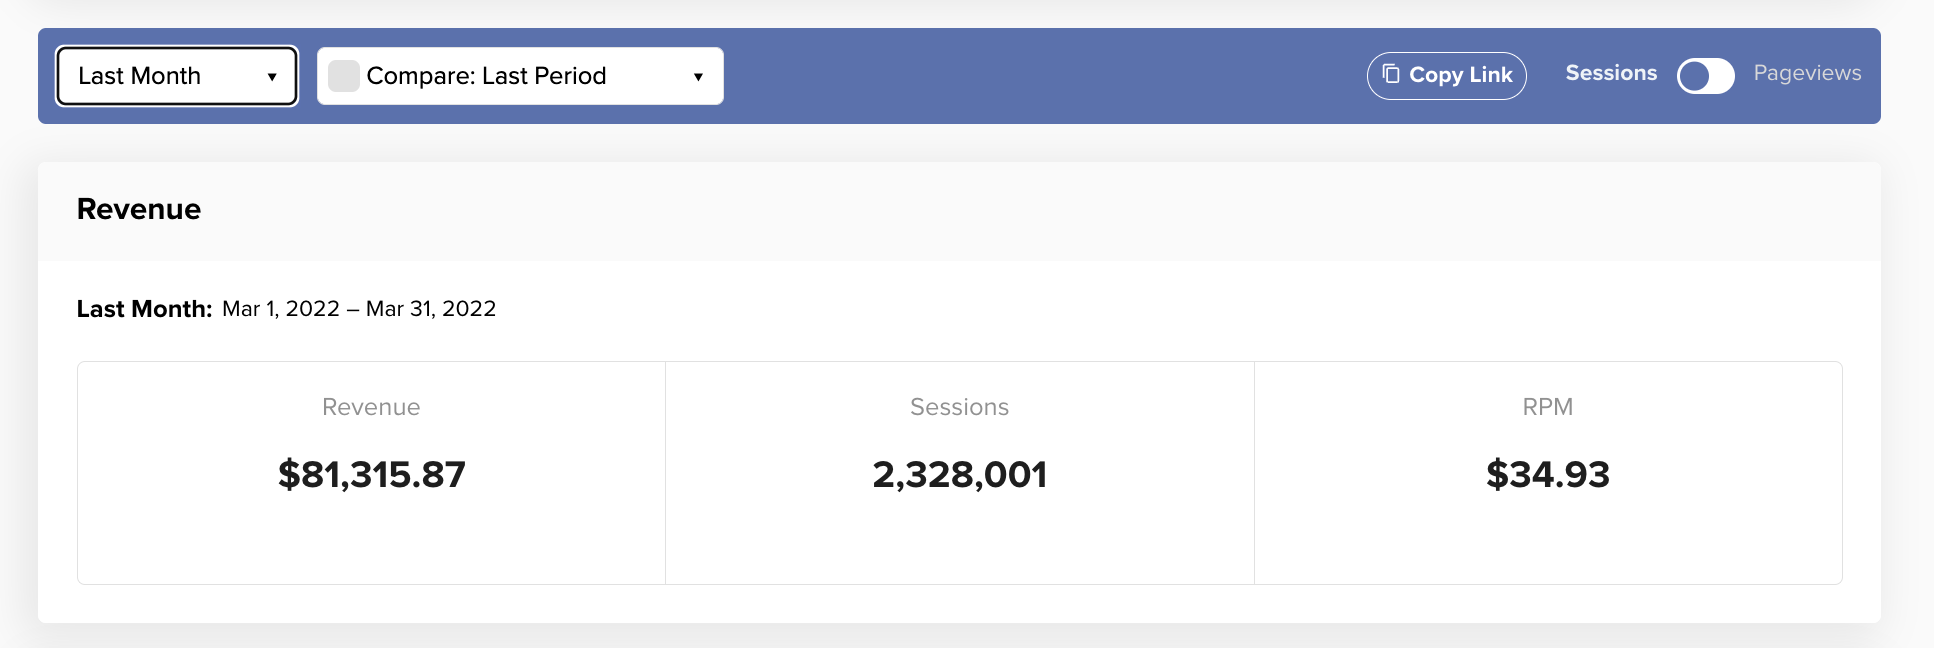Click the 2,328,001 sessions value
1934x648 pixels.
point(959,474)
